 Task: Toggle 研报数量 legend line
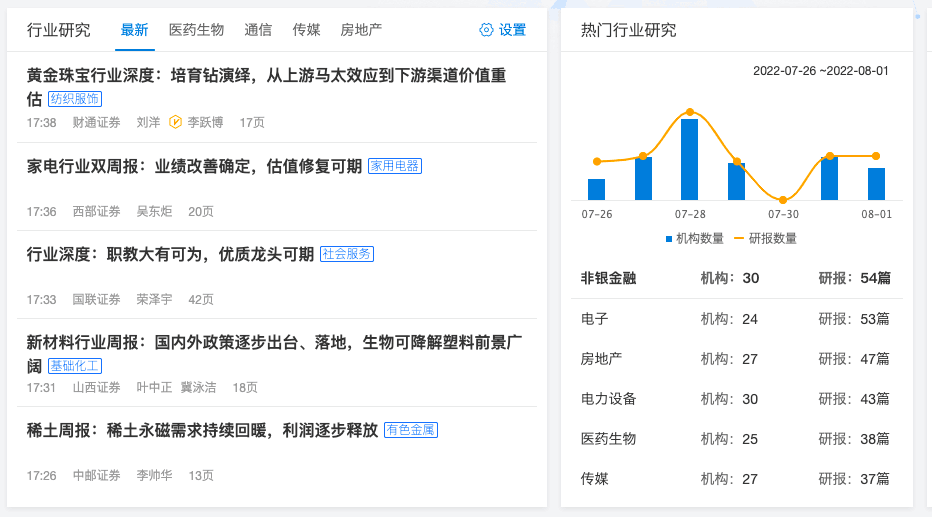pyautogui.click(x=739, y=238)
